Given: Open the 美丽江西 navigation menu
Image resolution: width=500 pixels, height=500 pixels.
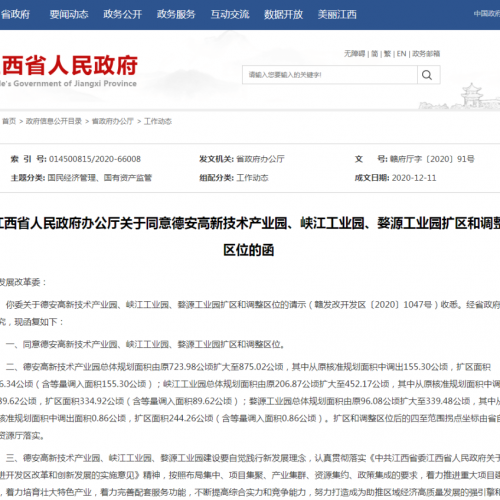Looking at the screenshot, I should pyautogui.click(x=337, y=14).
